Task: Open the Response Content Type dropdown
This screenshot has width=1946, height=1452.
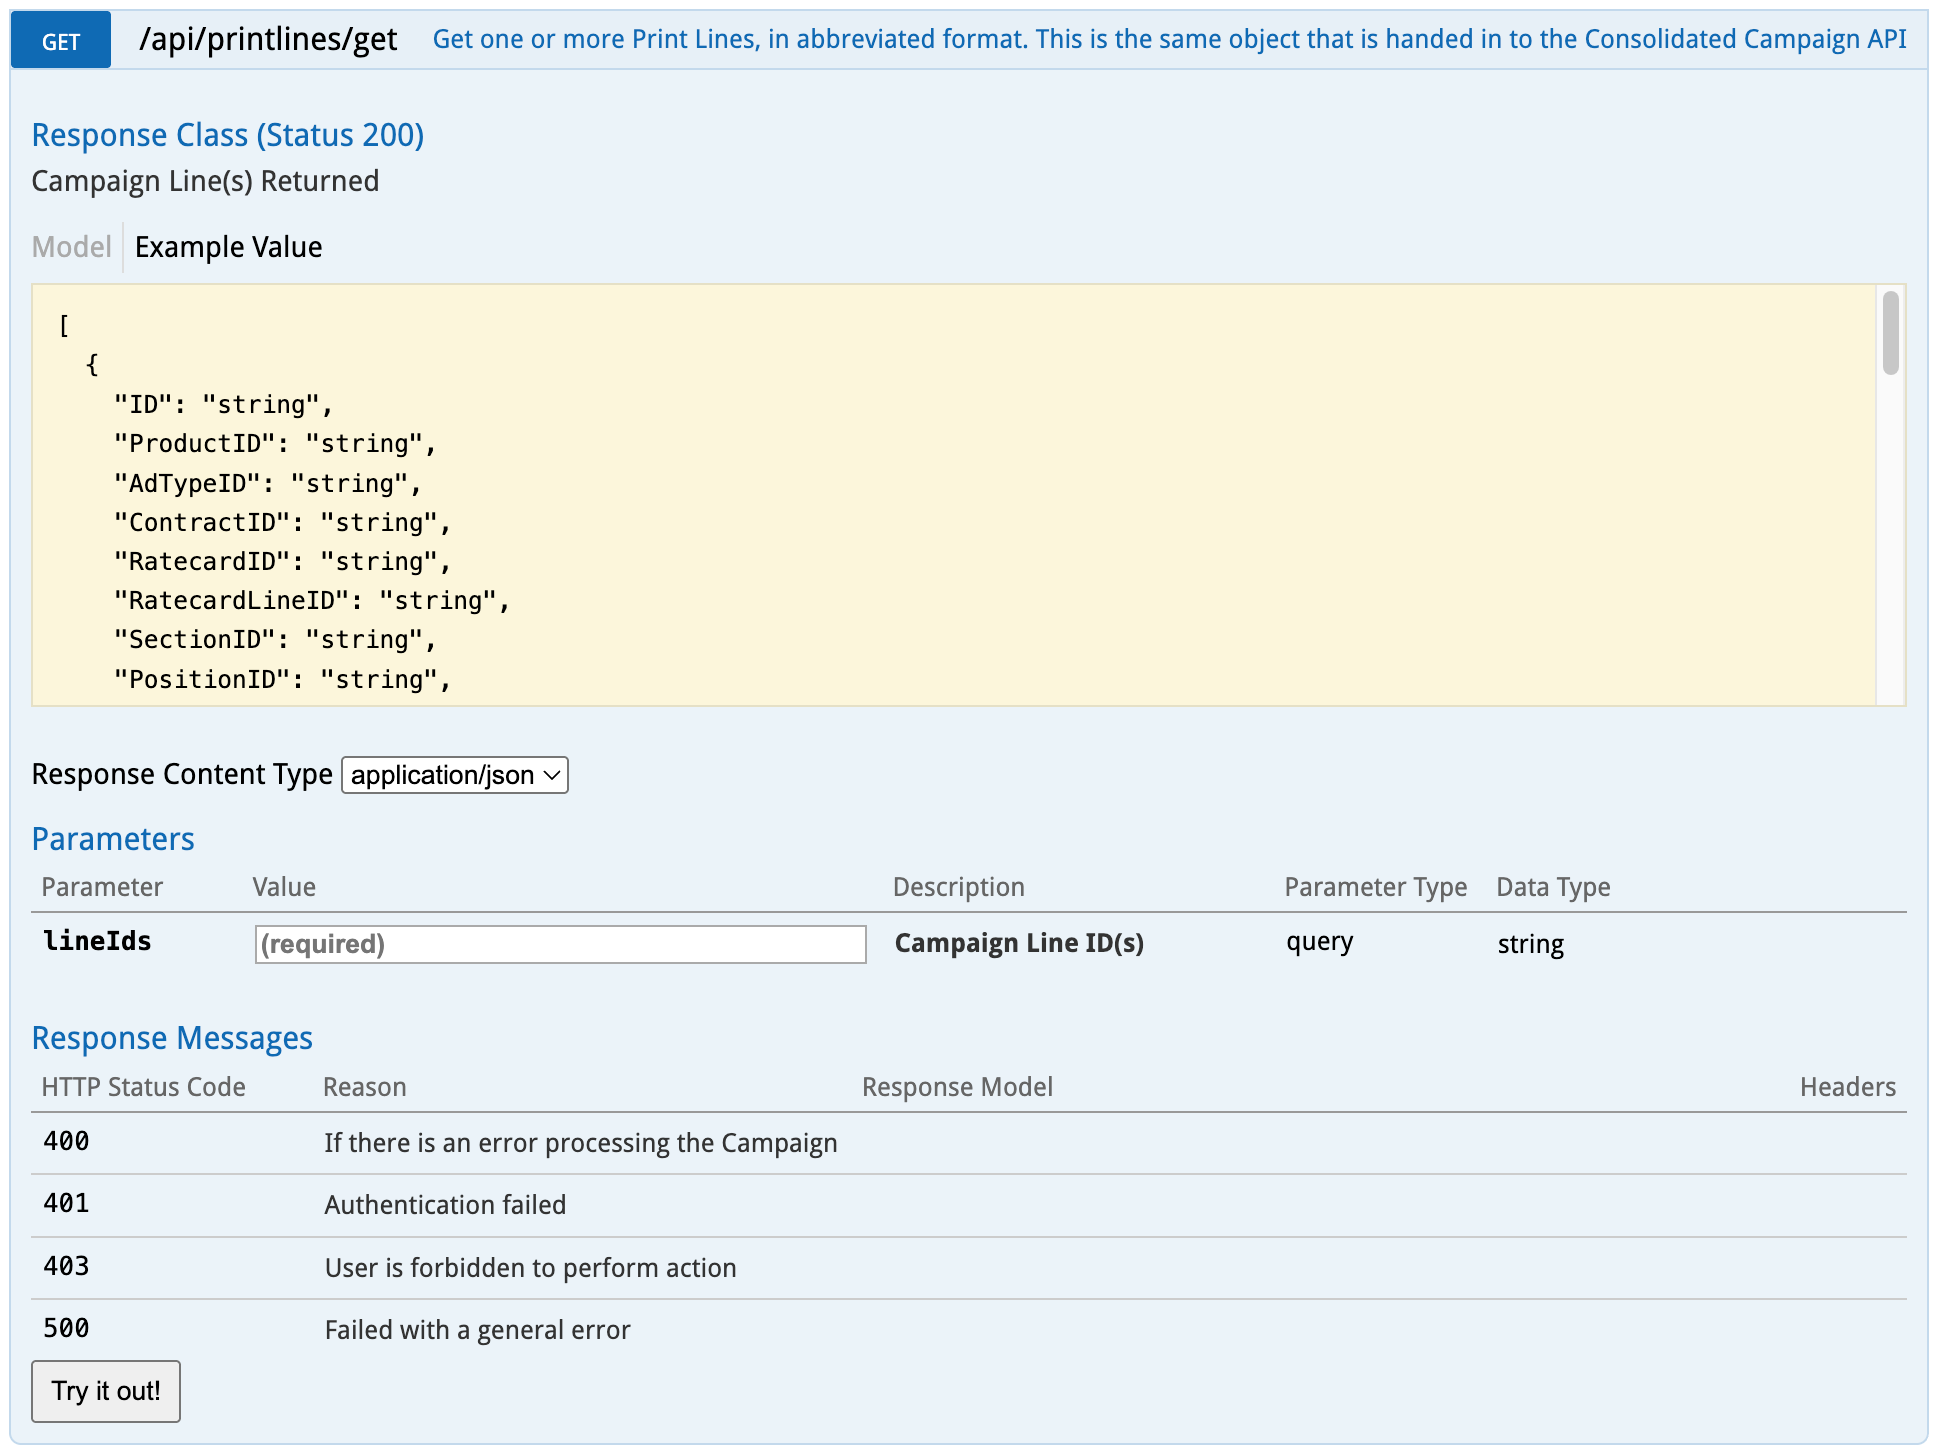Action: point(455,775)
